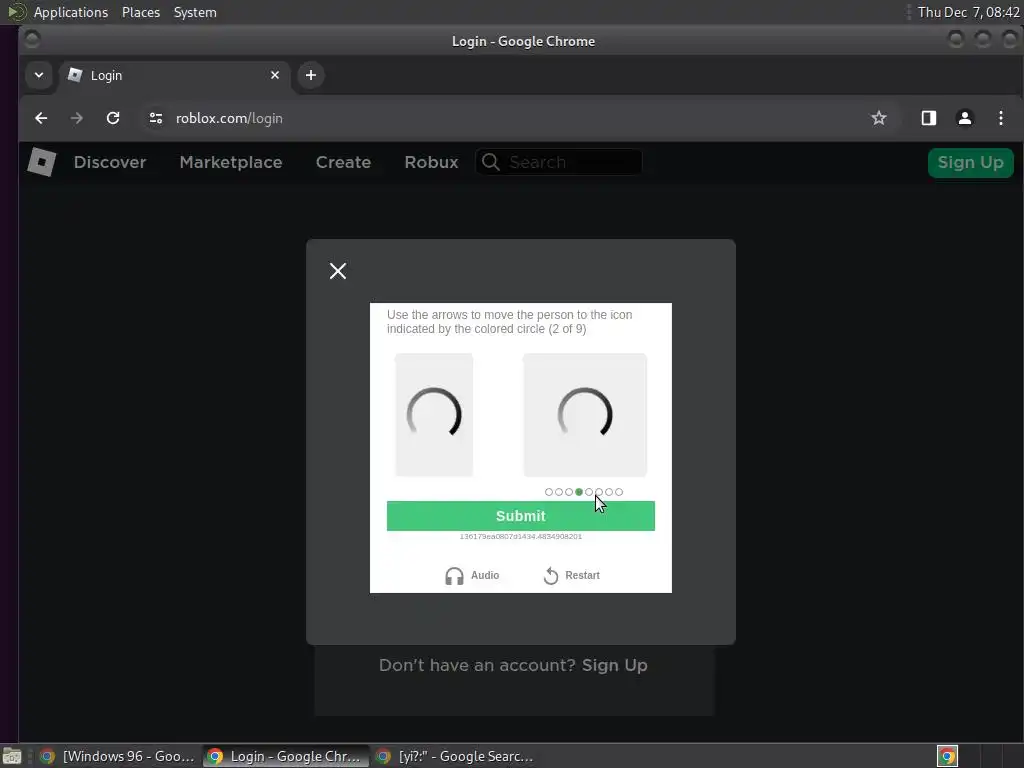This screenshot has width=1024, height=768.
Task: Click the green Sign Up button in header
Action: [970, 163]
